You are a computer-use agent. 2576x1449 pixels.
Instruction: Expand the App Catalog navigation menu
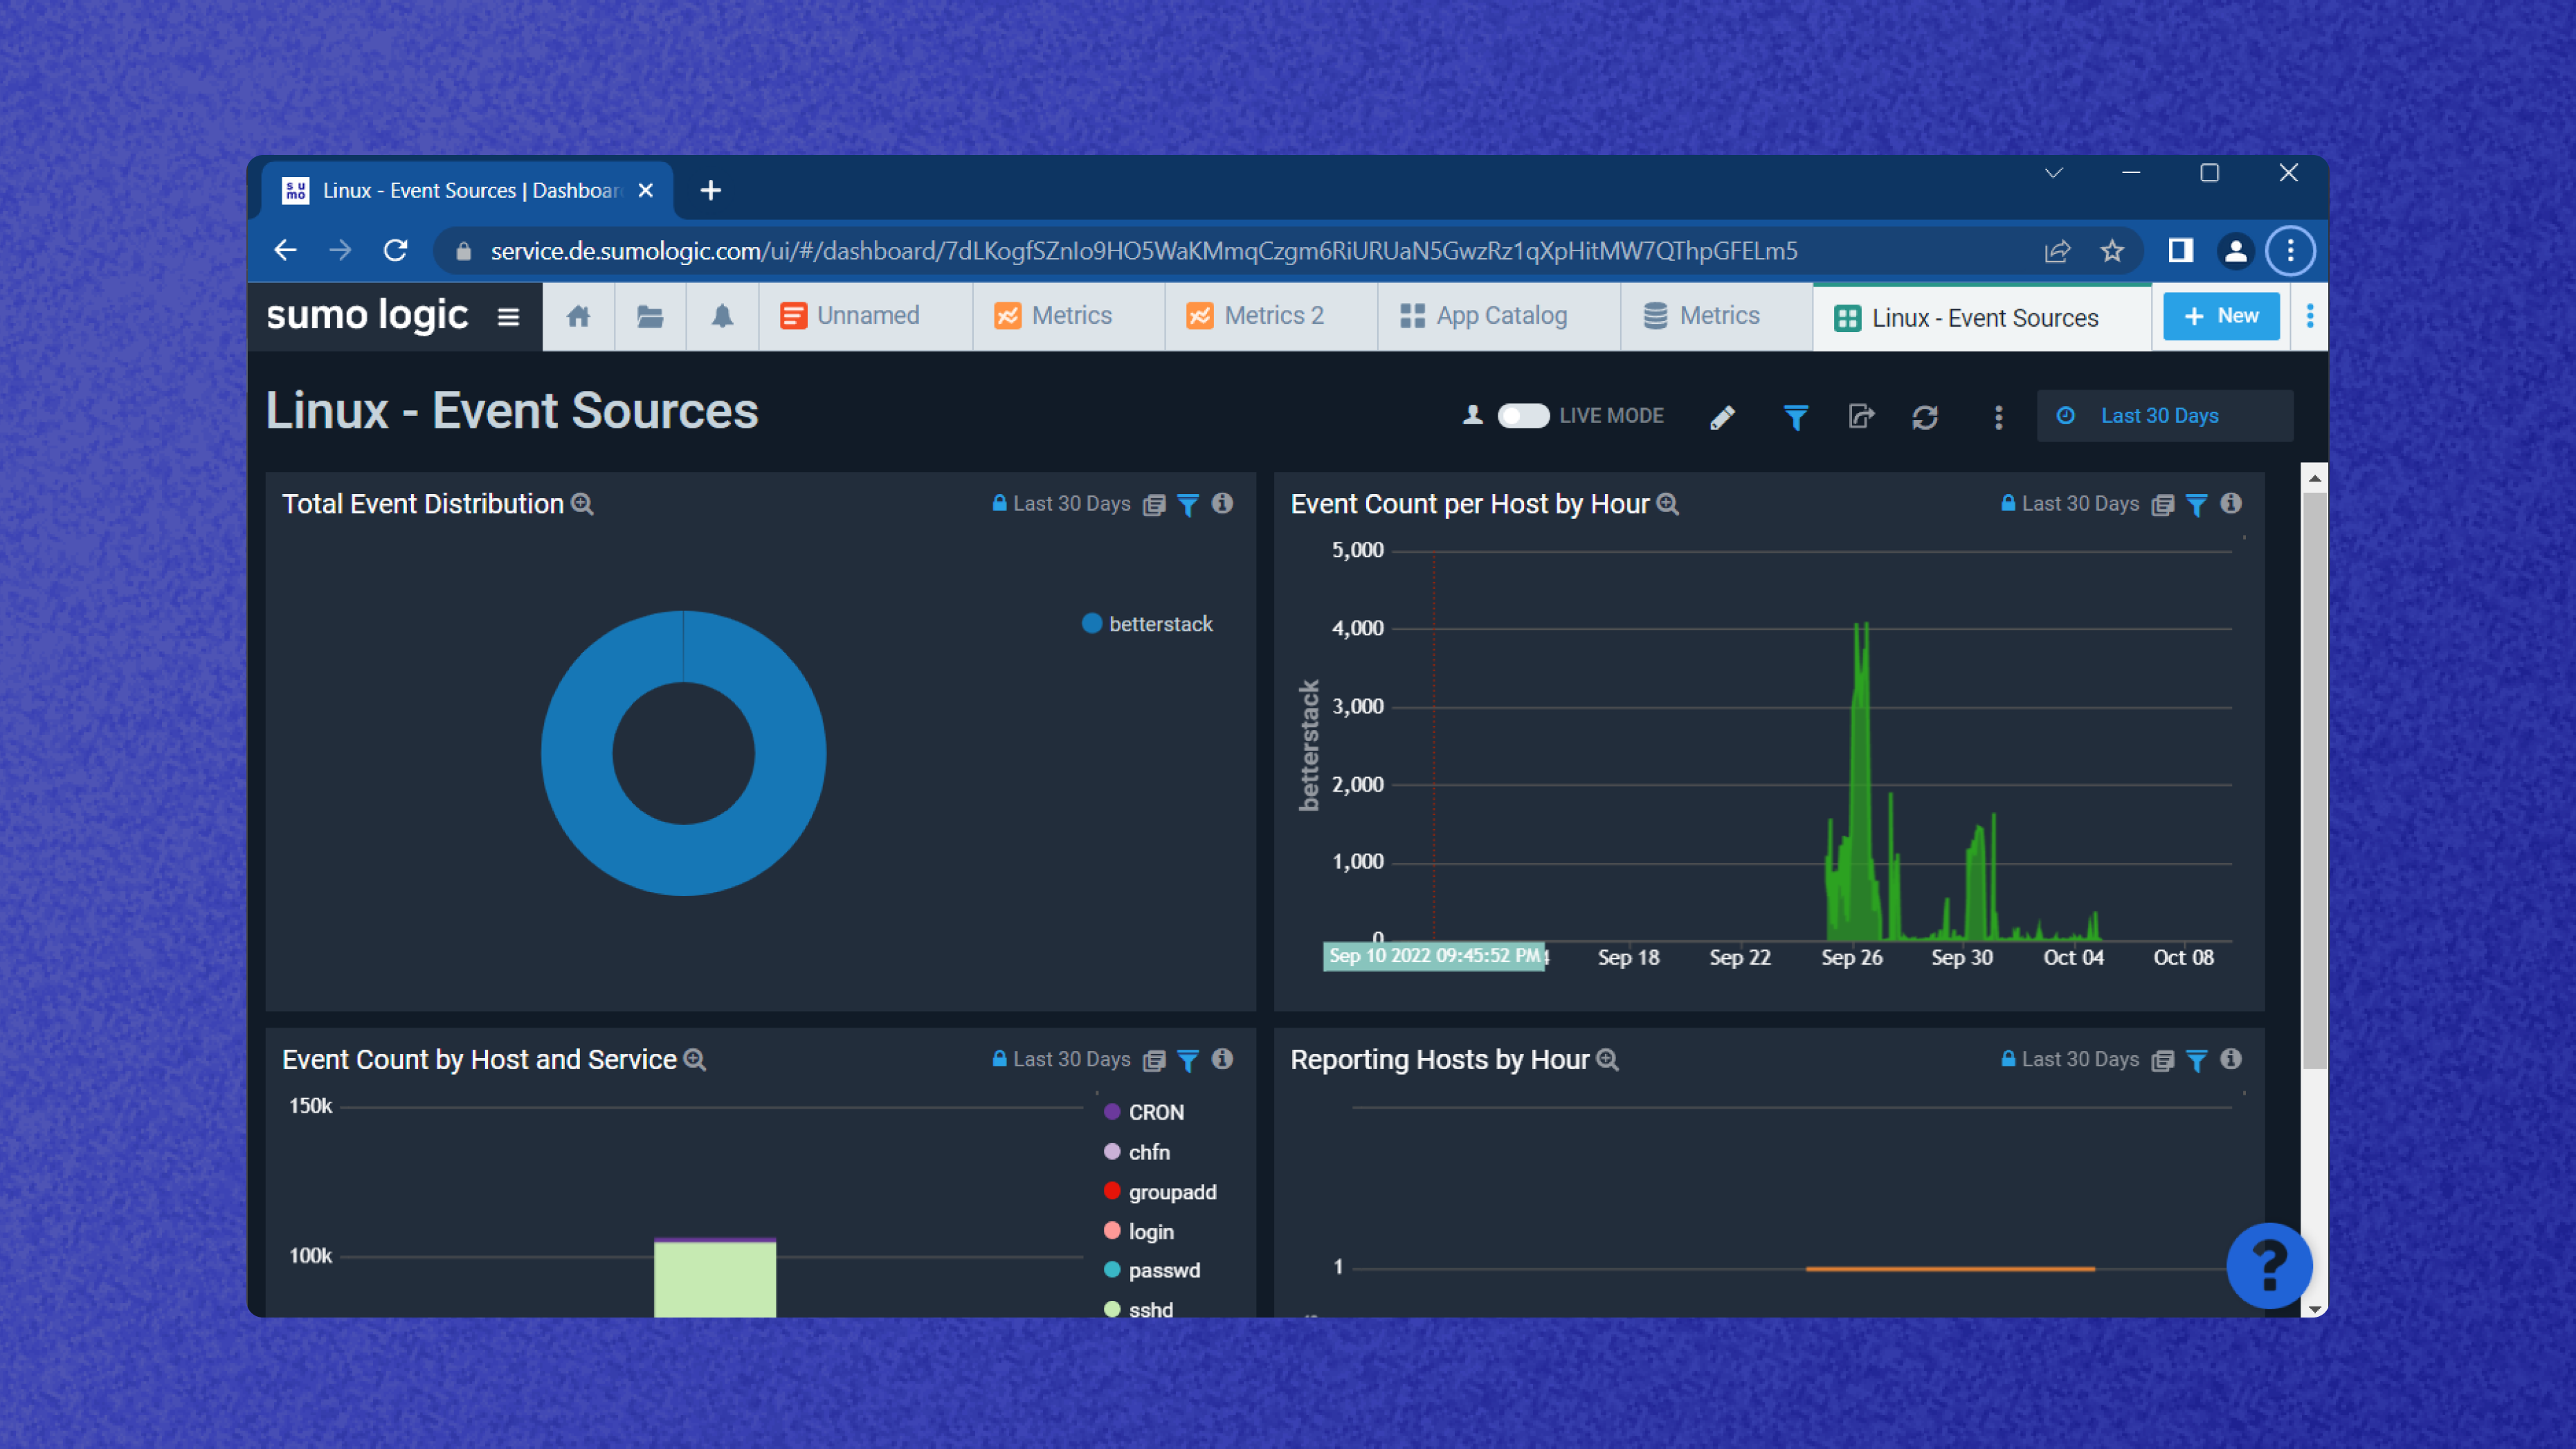(x=1502, y=315)
